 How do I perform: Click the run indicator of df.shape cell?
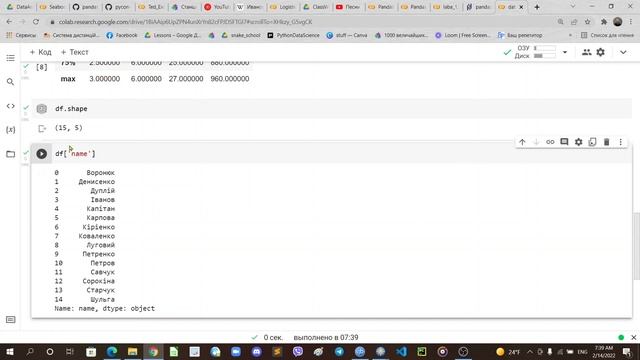click(41, 109)
